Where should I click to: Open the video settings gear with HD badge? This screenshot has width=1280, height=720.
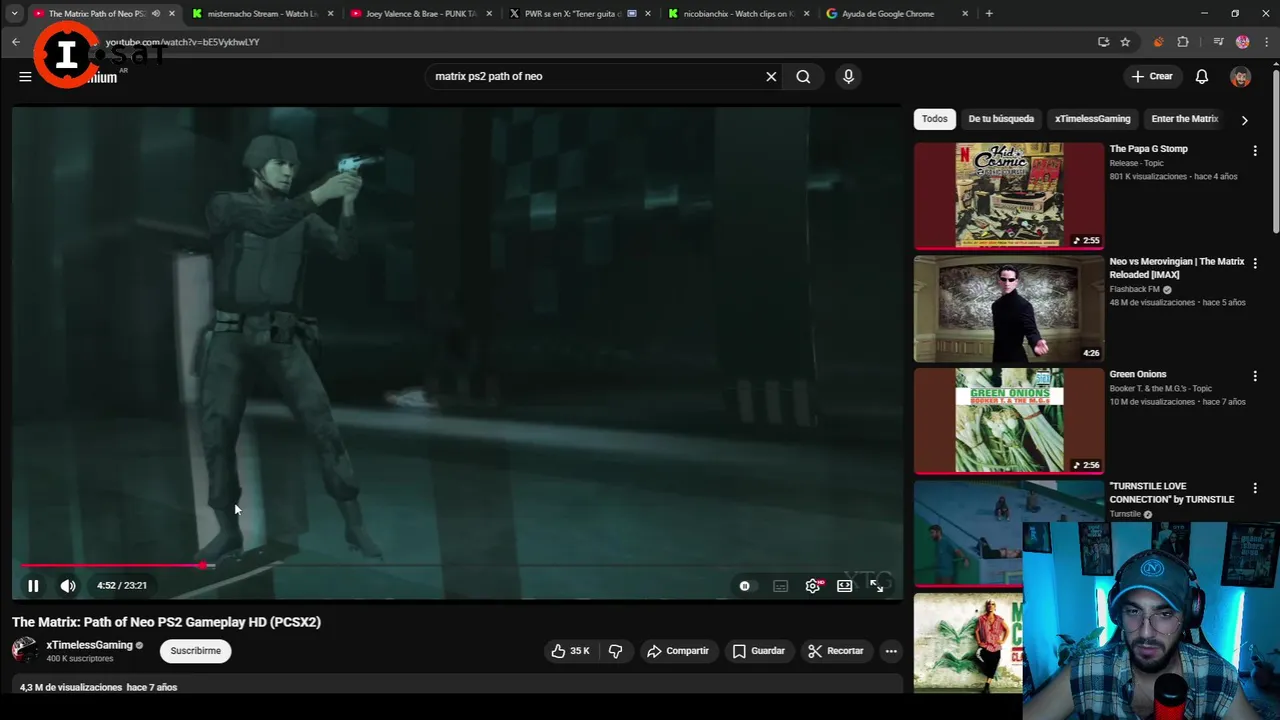(x=813, y=586)
